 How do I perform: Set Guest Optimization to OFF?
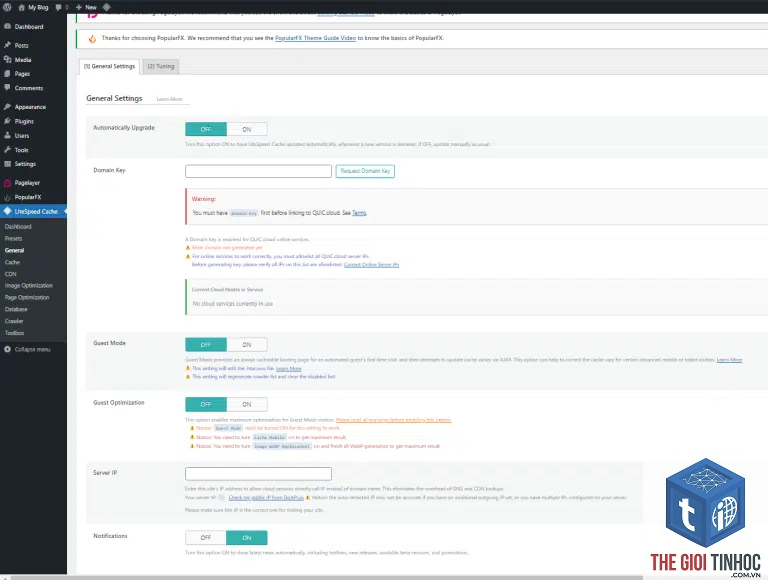pos(206,404)
